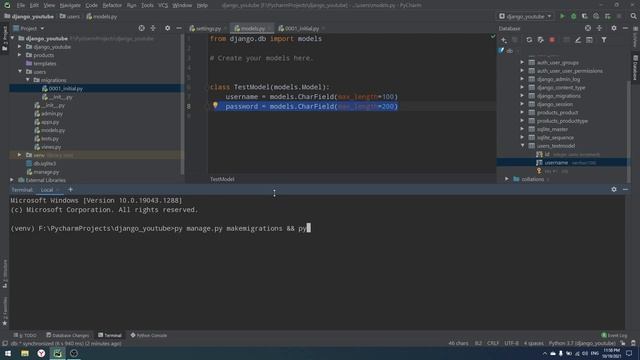Open the django_youtube run configuration dropdown
The image size is (640, 360).
pos(525,16)
